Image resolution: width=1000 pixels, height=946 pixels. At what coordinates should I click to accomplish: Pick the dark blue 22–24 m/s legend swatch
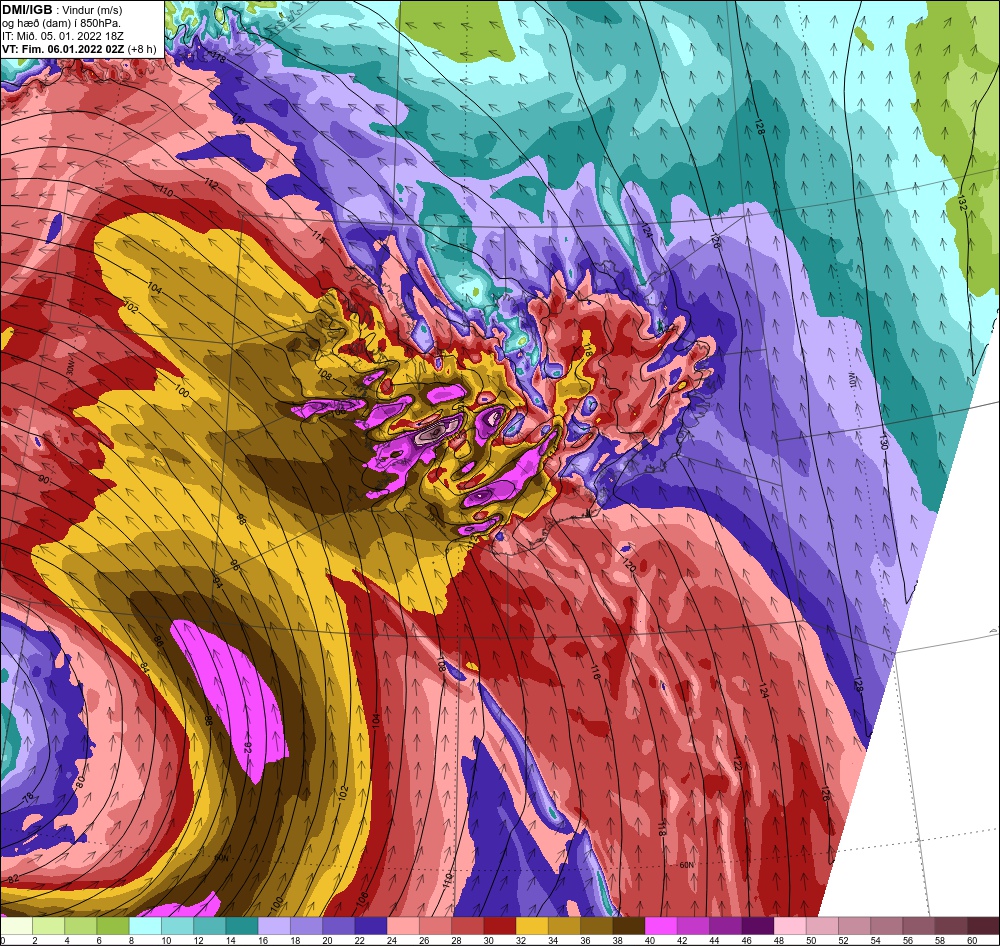click(371, 926)
